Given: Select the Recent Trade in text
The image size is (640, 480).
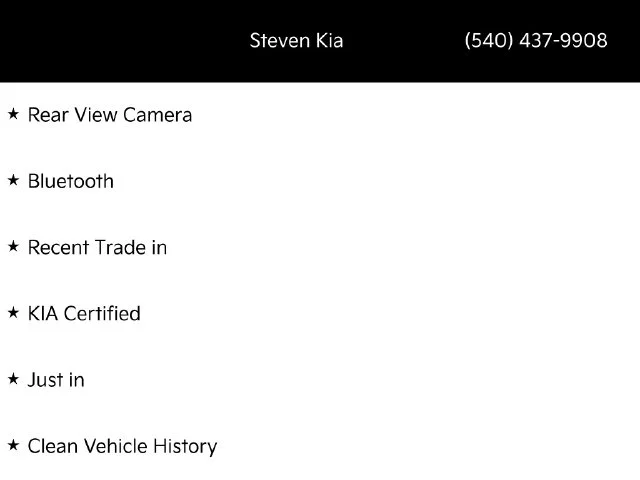Looking at the screenshot, I should point(97,247).
